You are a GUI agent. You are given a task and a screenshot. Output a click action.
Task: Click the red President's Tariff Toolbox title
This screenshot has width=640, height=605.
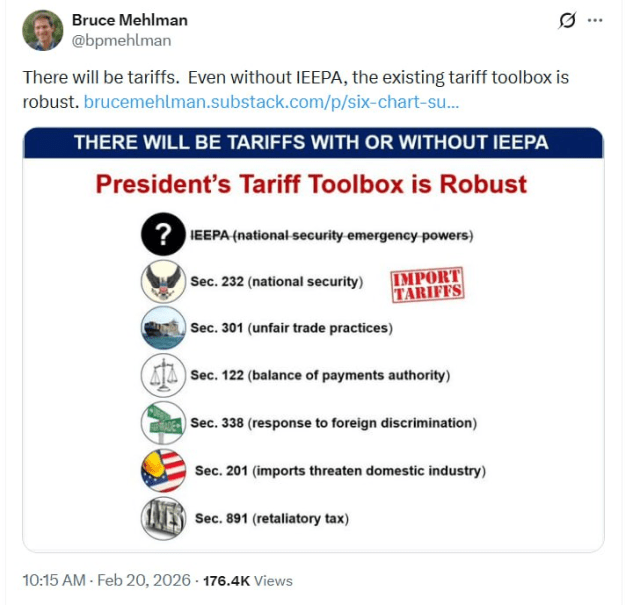(x=312, y=185)
